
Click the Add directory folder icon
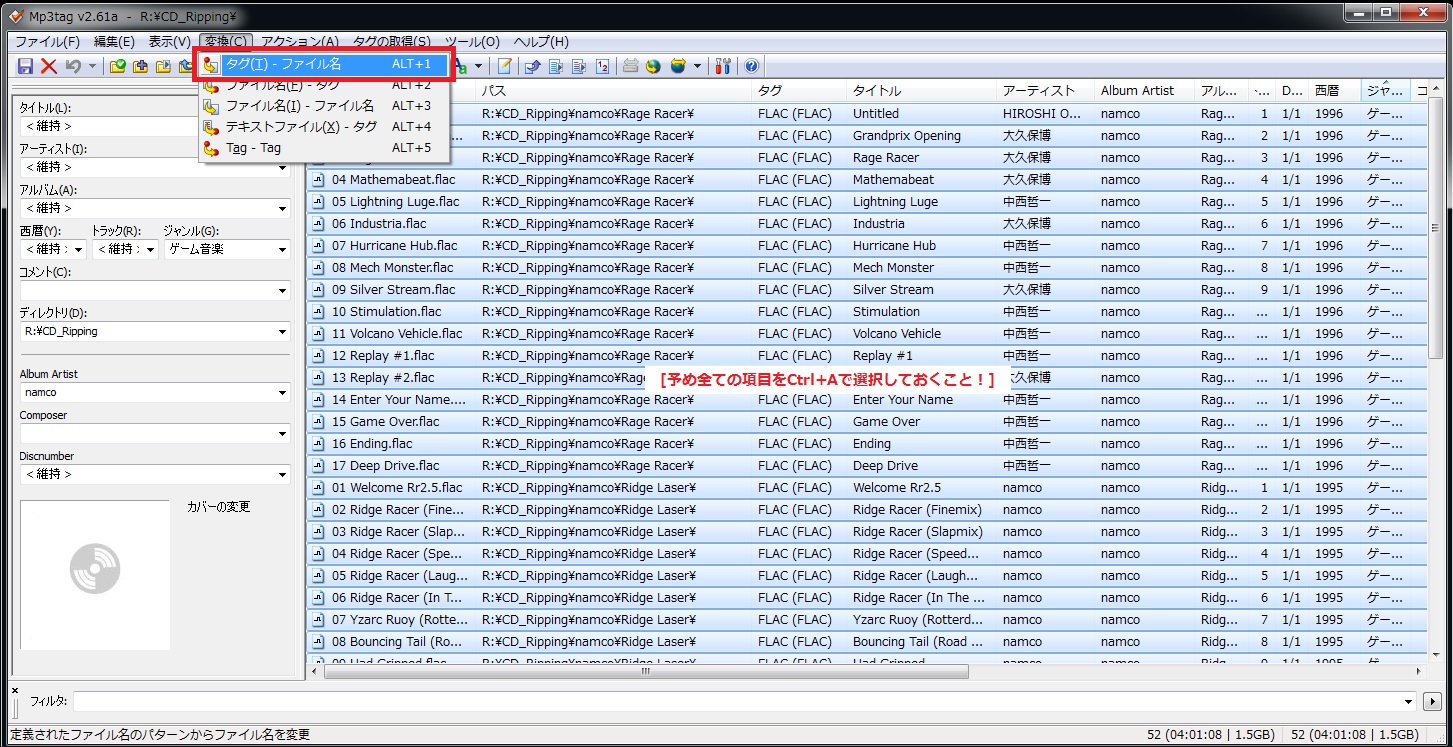tap(140, 66)
